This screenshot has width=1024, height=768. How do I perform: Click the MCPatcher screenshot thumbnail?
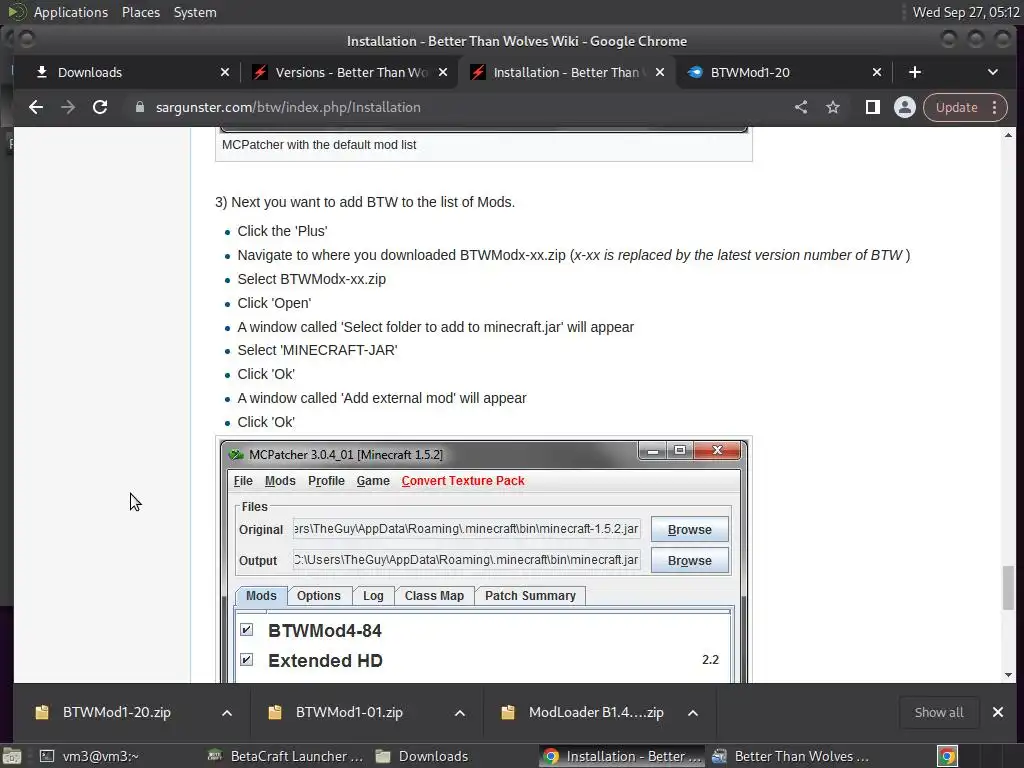point(483,560)
